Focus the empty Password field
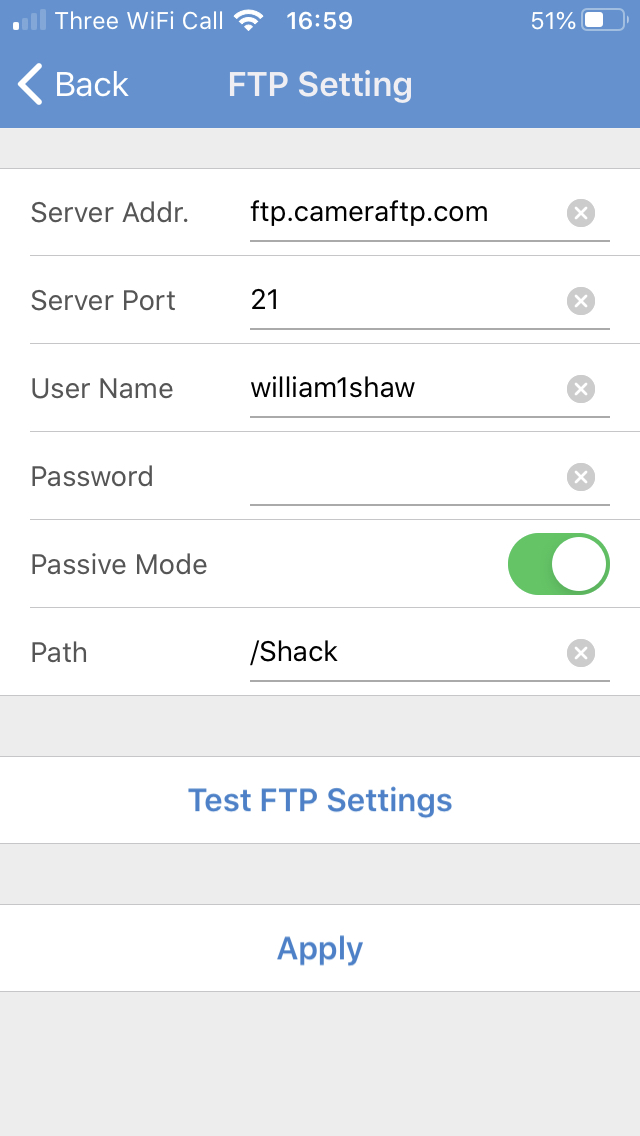Image resolution: width=640 pixels, height=1136 pixels. pyautogui.click(x=406, y=477)
